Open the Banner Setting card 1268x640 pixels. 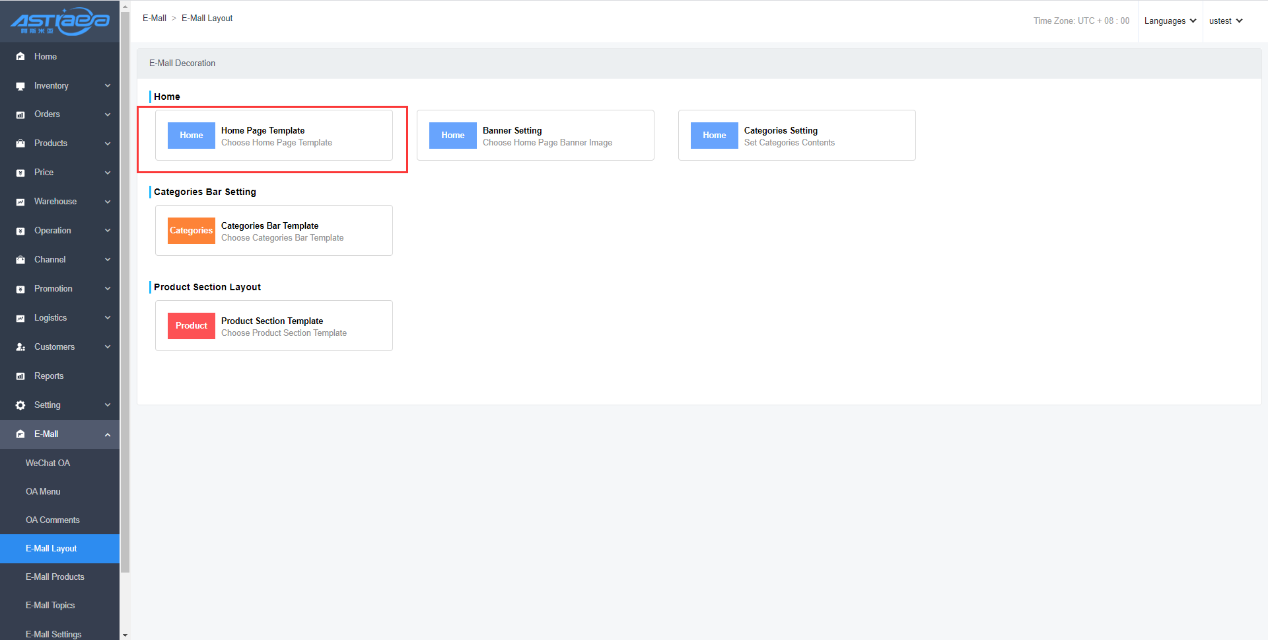click(535, 136)
